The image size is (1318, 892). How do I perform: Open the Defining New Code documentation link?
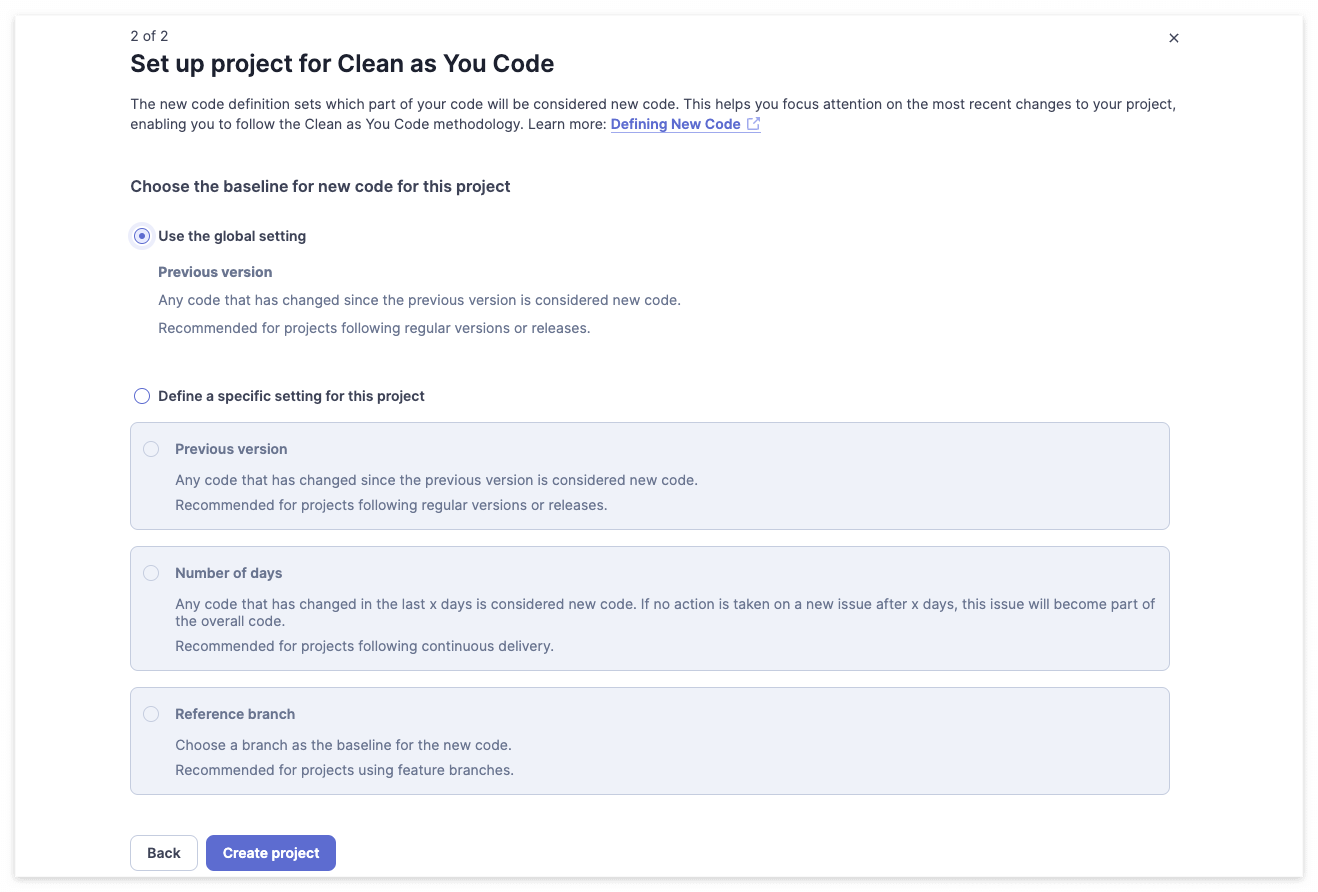[676, 124]
